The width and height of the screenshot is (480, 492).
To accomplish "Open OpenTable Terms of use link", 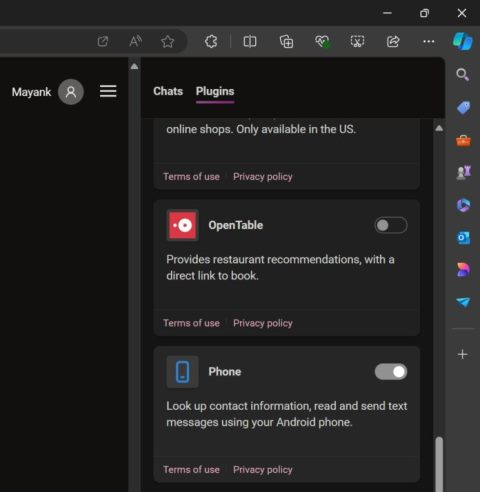I will (x=191, y=323).
